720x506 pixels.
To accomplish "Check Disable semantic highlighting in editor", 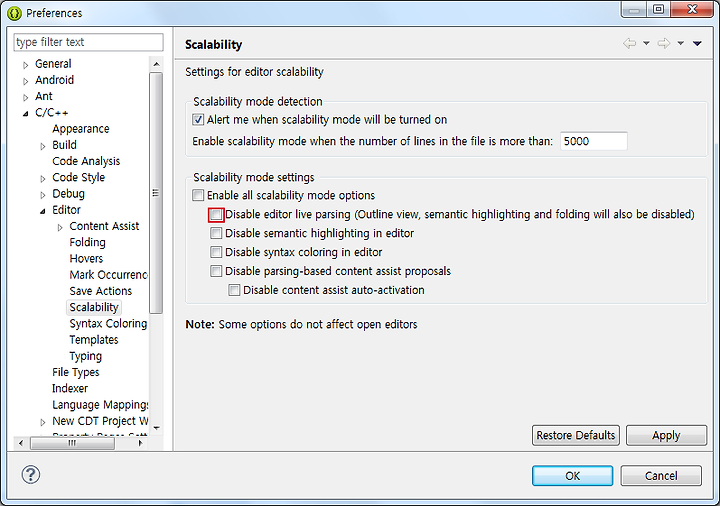I will click(x=216, y=233).
